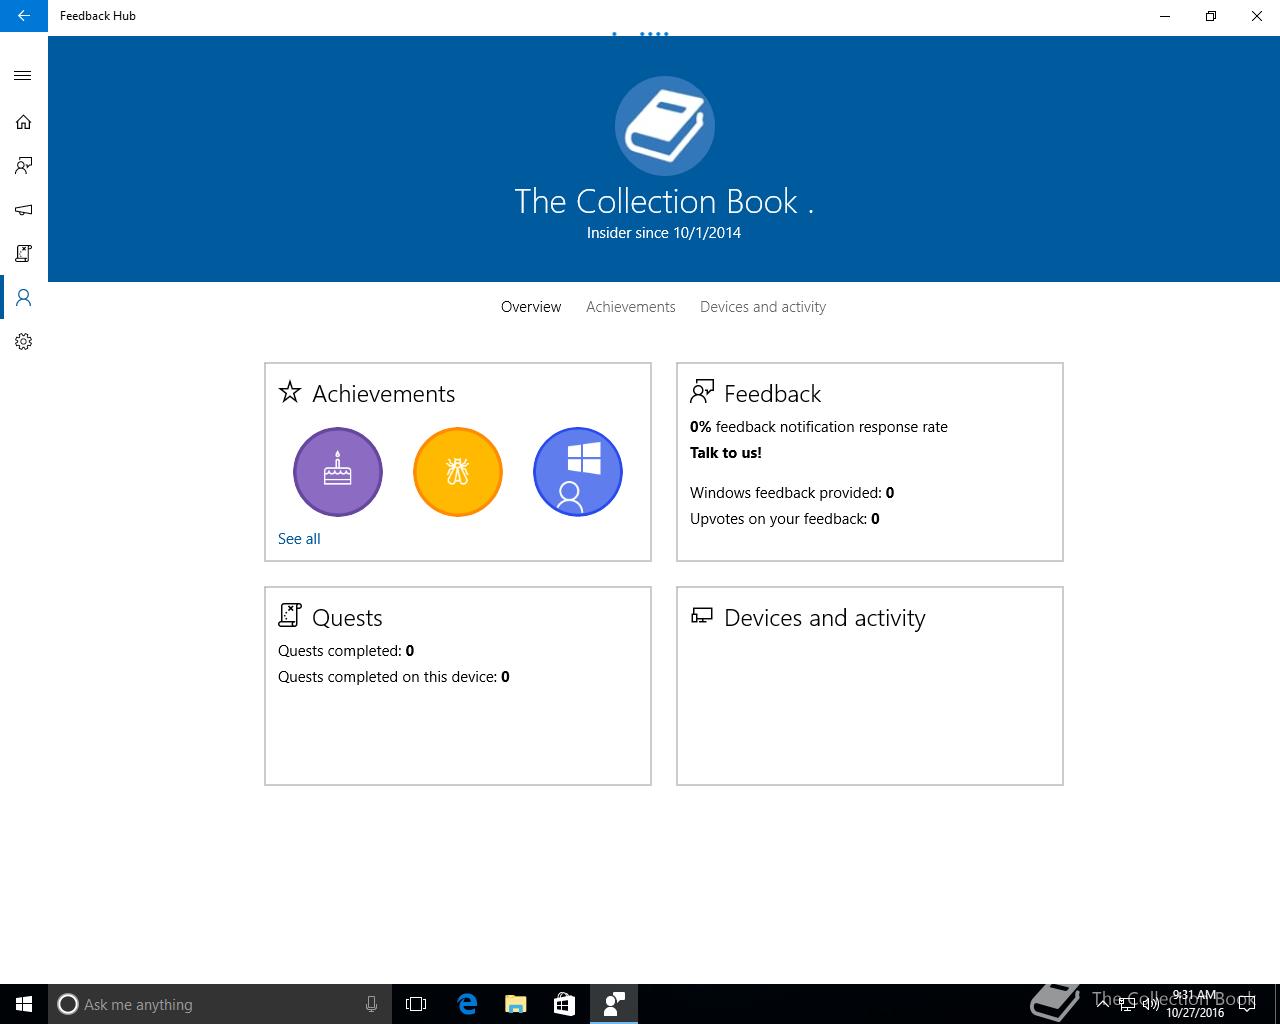Image resolution: width=1280 pixels, height=1024 pixels.
Task: Click Quests completed on this device
Action: 394,677
